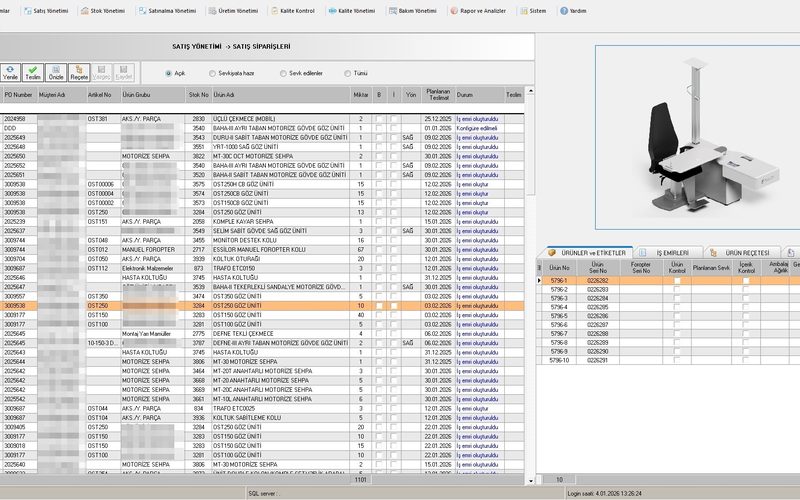
Task: Select serial number 0226285 in product list
Action: coord(597,307)
